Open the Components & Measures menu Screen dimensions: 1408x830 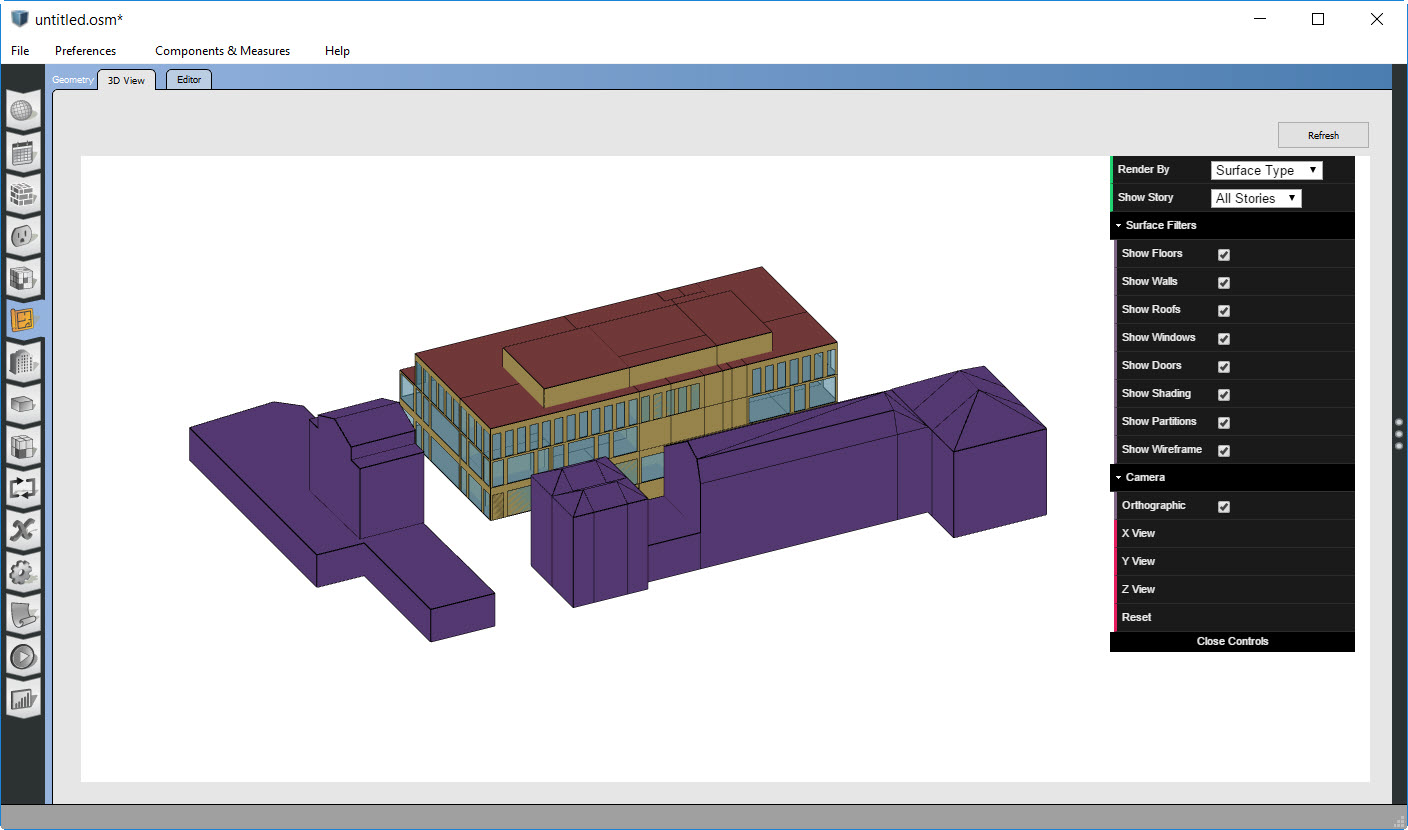(x=222, y=50)
